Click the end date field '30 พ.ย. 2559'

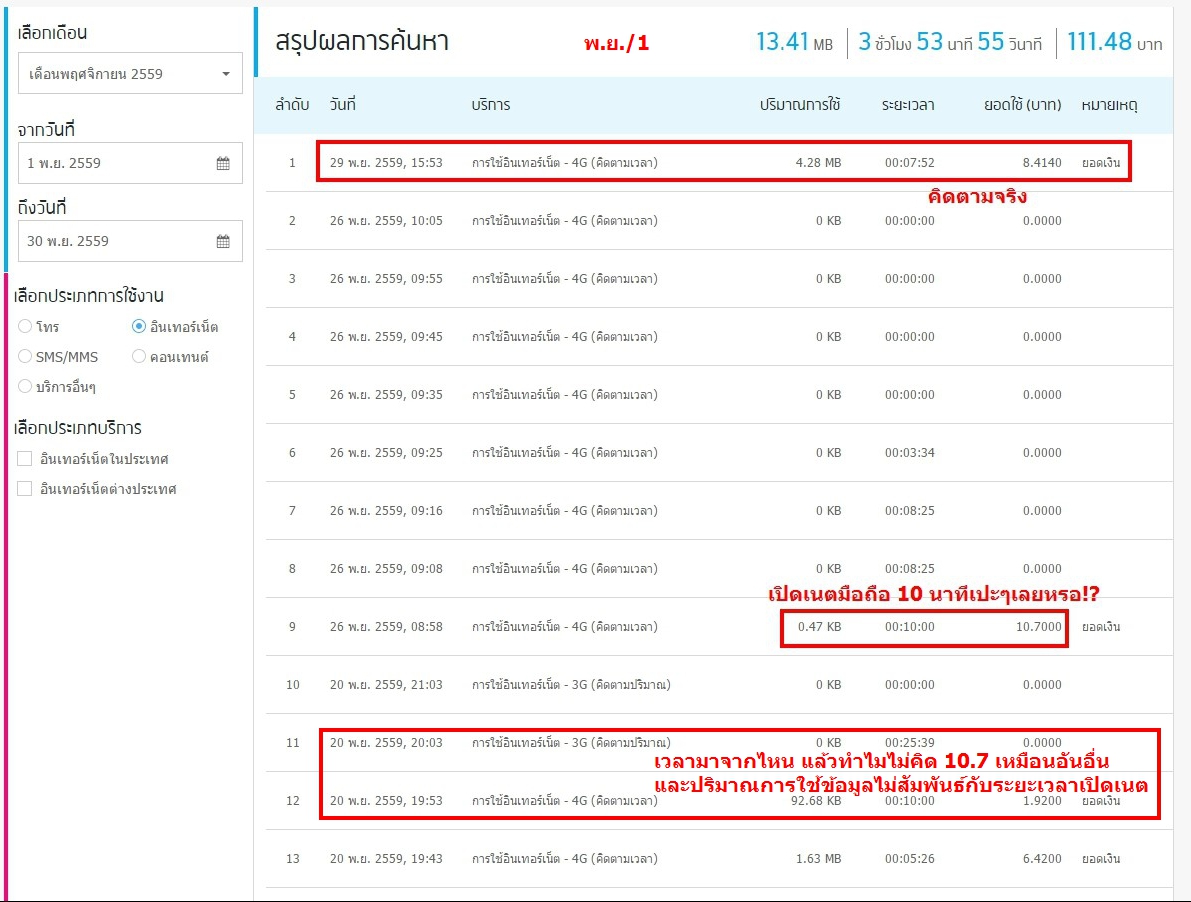click(x=130, y=241)
